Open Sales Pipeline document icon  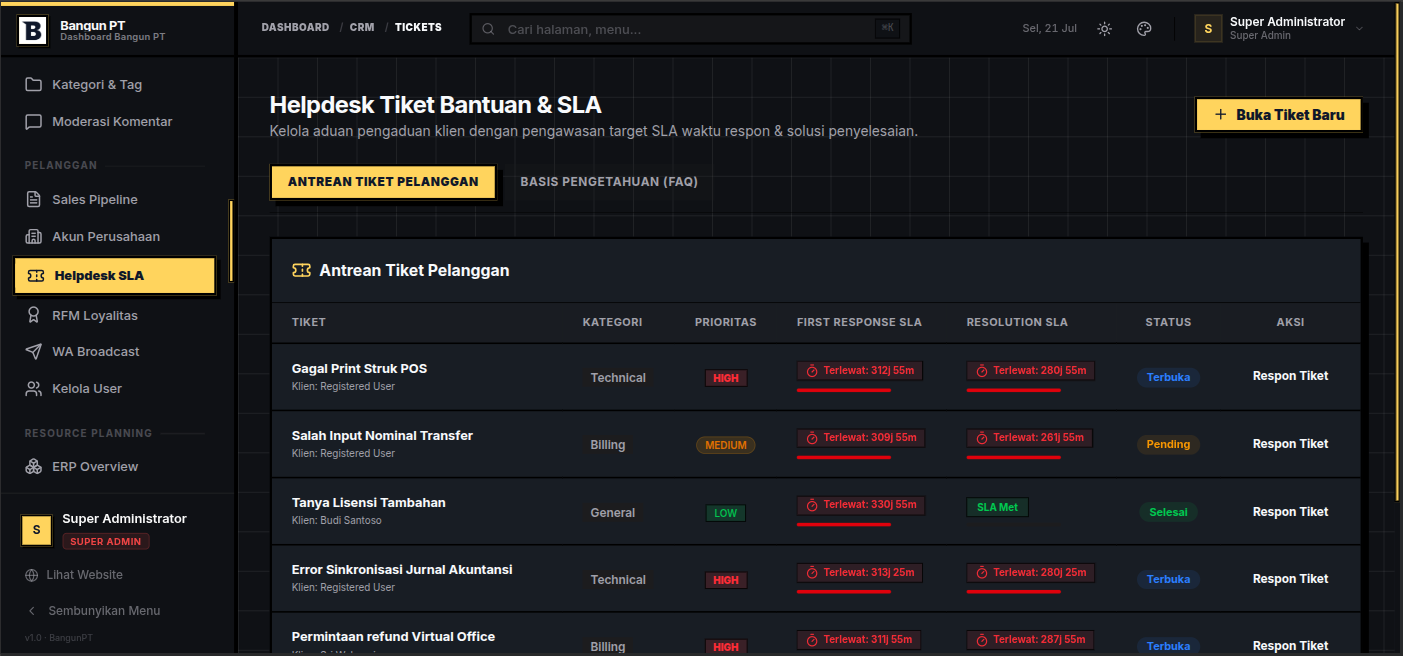point(33,200)
